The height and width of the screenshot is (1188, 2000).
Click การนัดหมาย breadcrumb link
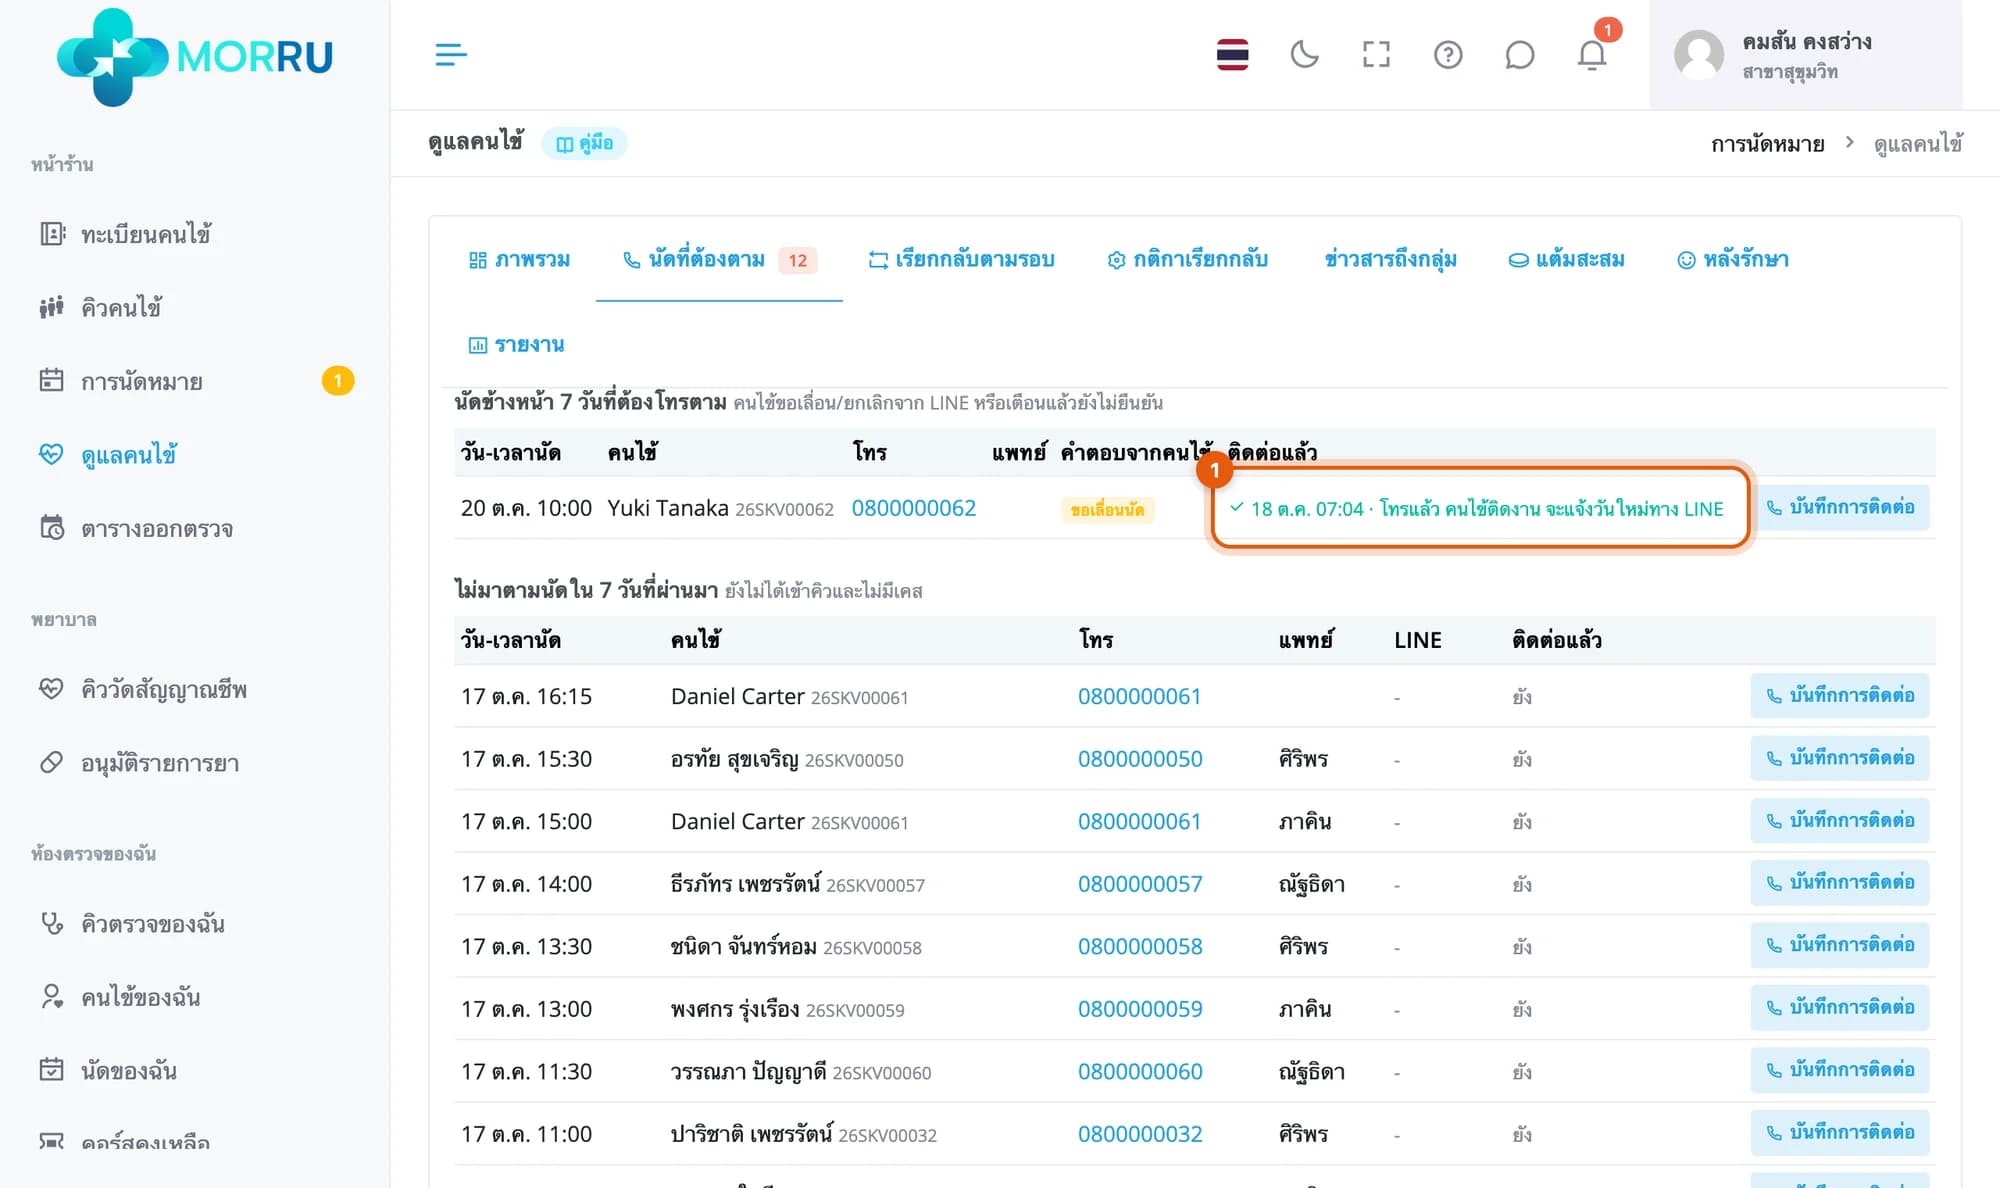point(1767,143)
